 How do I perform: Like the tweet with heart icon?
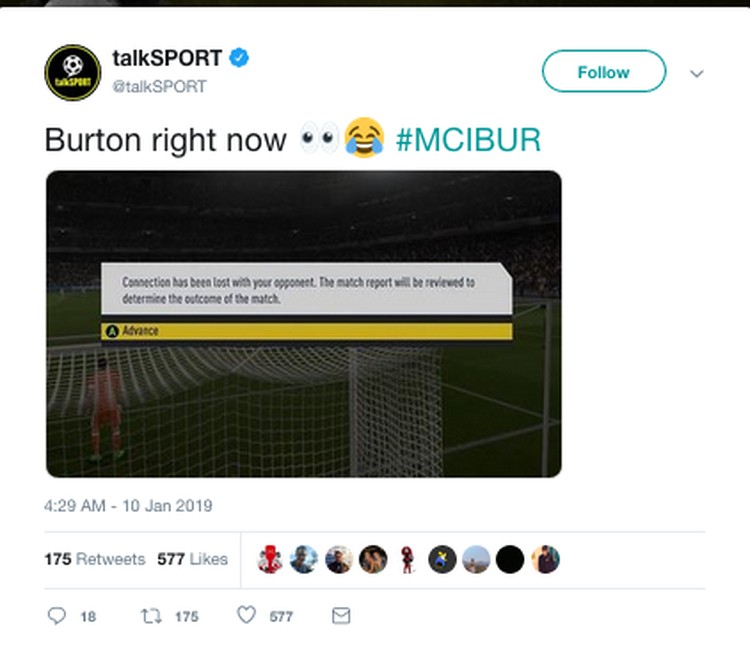[247, 615]
